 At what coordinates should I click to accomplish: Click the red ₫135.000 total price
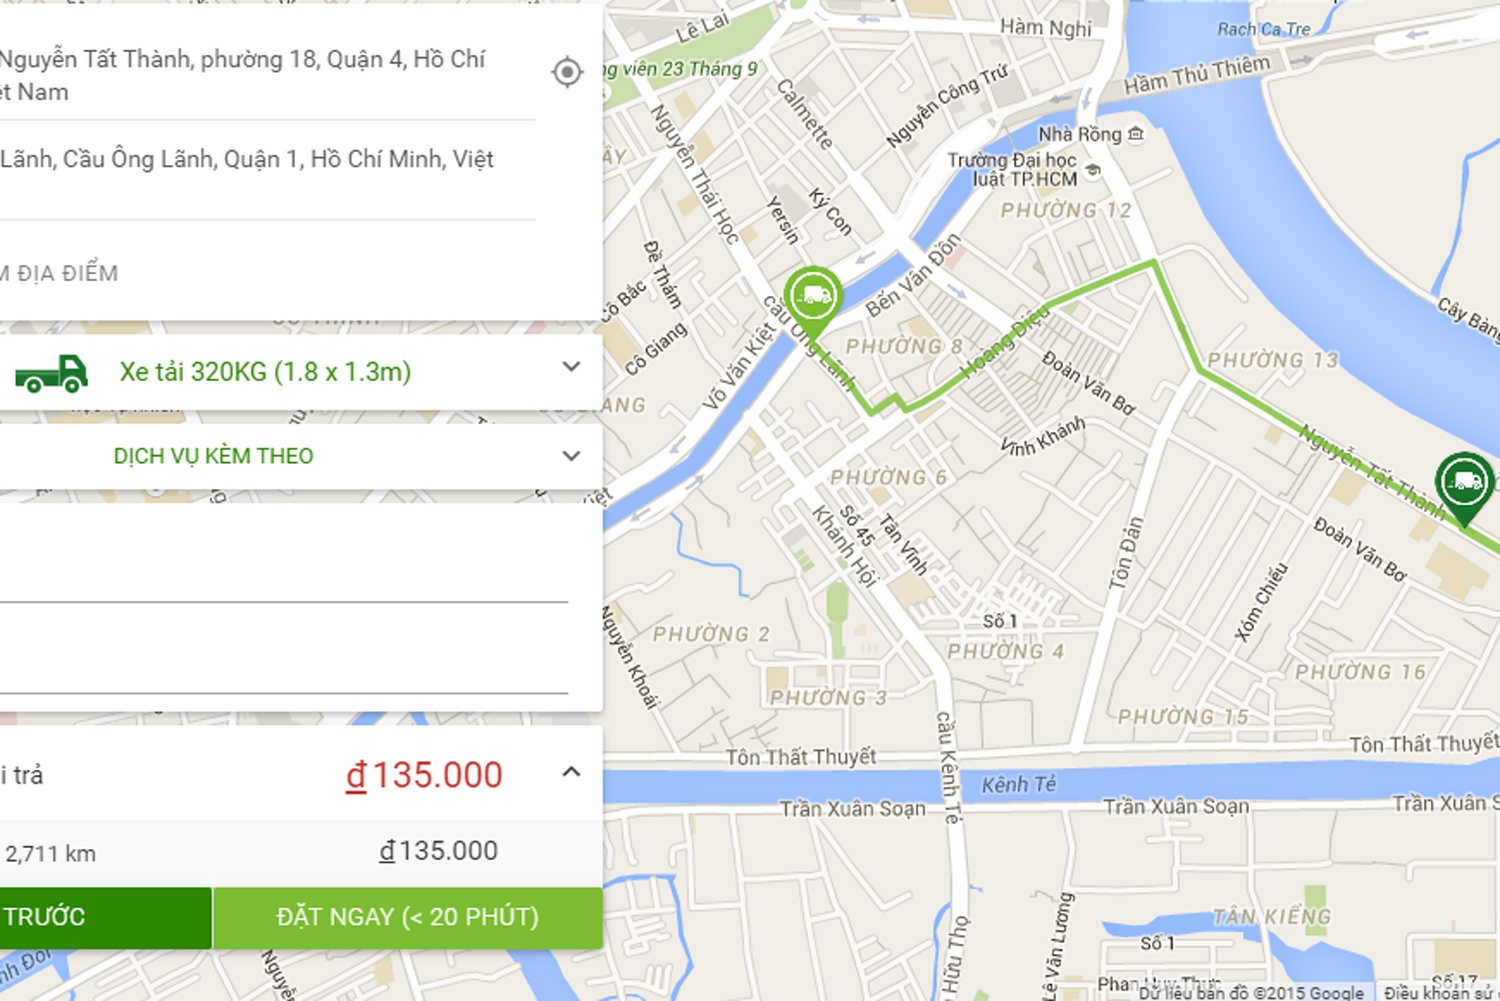pyautogui.click(x=424, y=775)
